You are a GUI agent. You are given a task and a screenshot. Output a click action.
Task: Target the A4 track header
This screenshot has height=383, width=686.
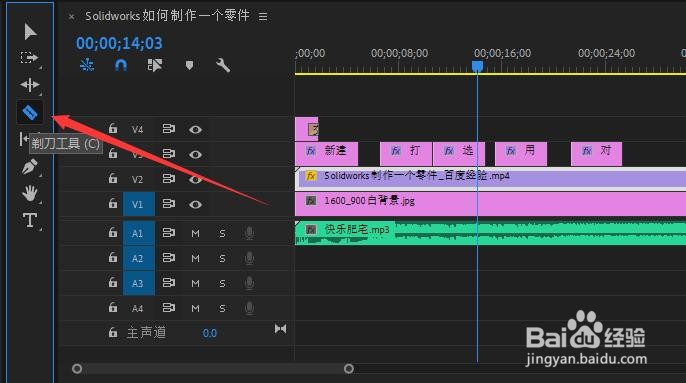(x=138, y=308)
